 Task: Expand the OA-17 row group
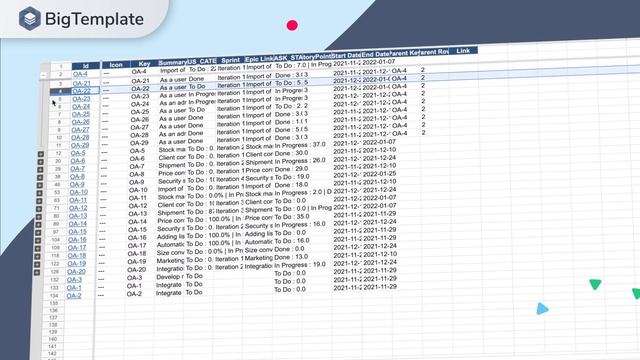38,249
